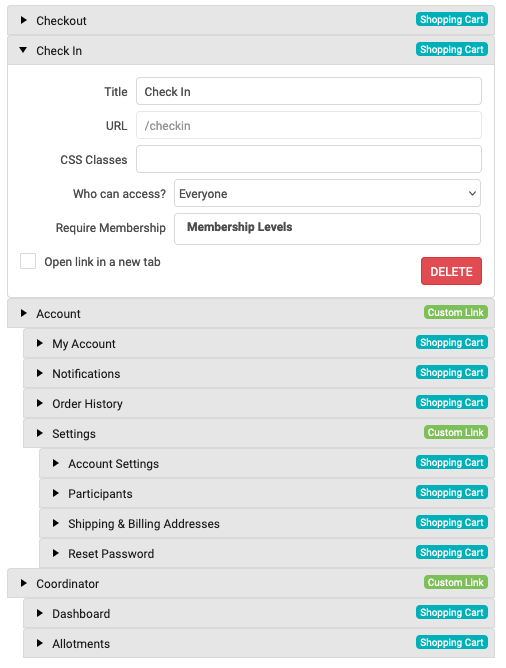Select the Order History row title
Screen dimensions: 506x668
(87, 404)
